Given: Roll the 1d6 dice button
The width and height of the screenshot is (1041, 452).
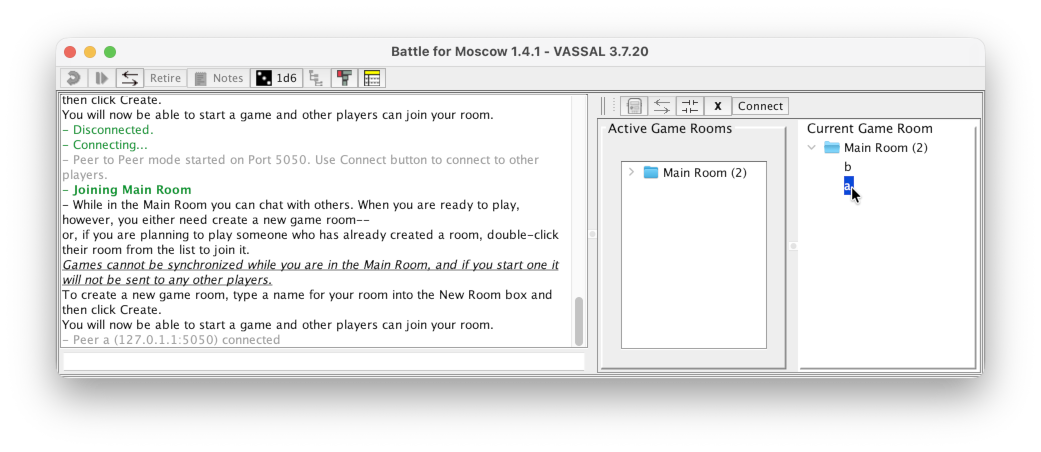Looking at the screenshot, I should pos(275,78).
